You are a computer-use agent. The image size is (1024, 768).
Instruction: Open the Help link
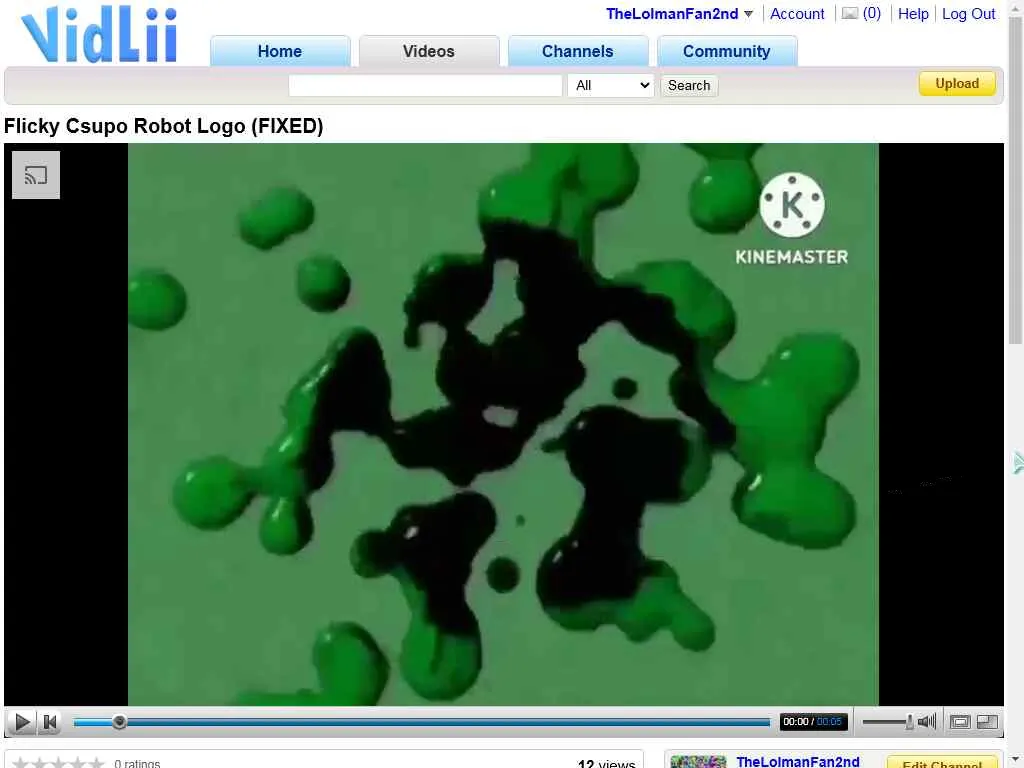[913, 14]
